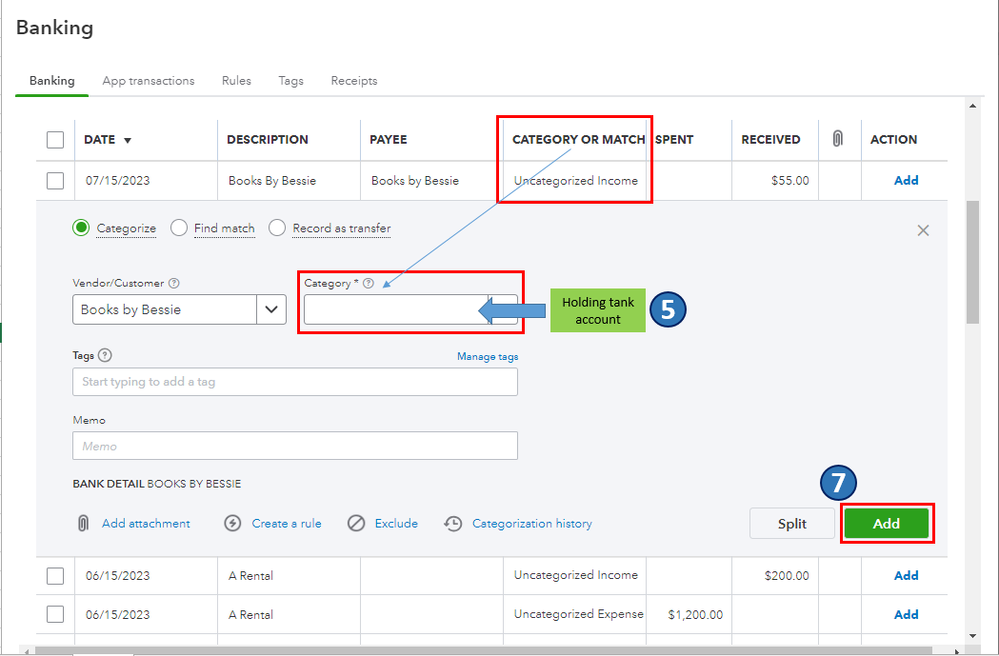Check the box for the $1,200.00 A Rental row
This screenshot has height=656, width=999.
coord(55,614)
